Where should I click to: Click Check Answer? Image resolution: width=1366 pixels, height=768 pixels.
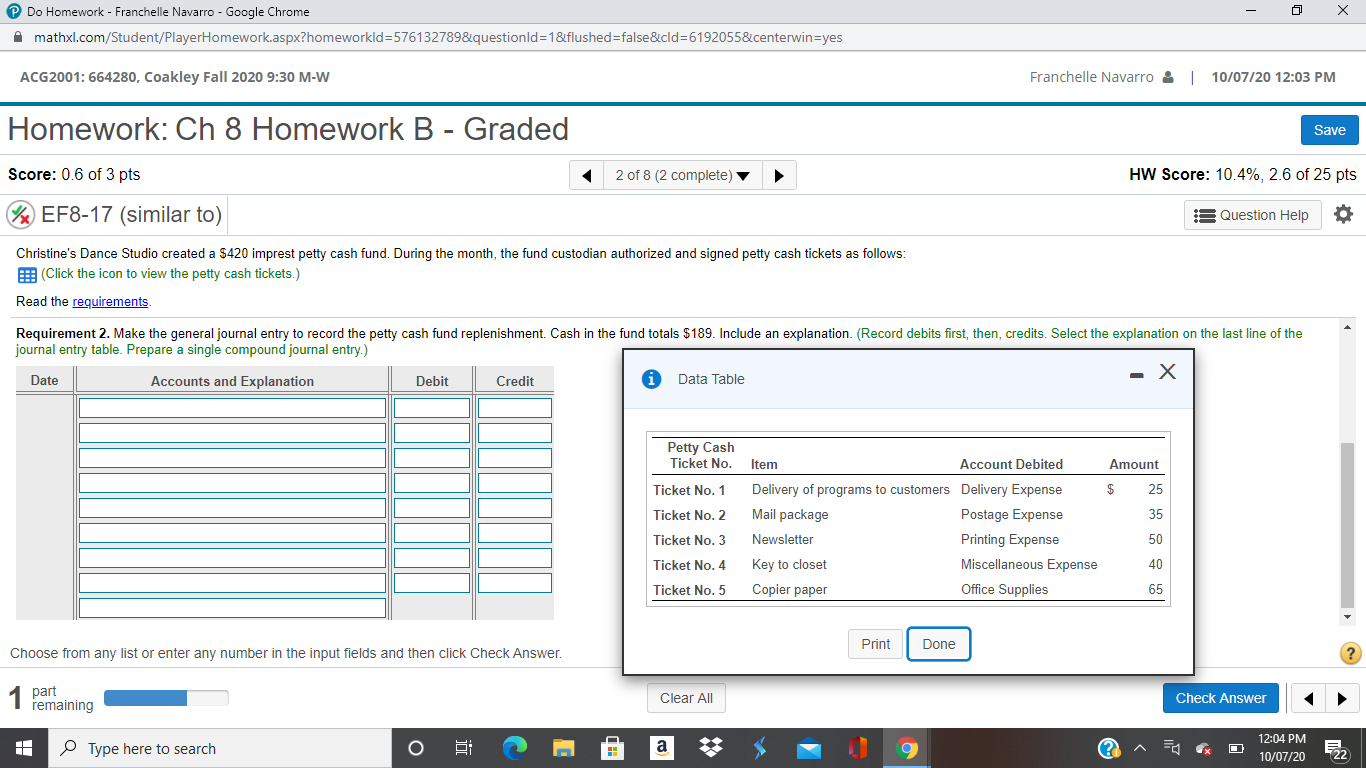coord(1221,697)
